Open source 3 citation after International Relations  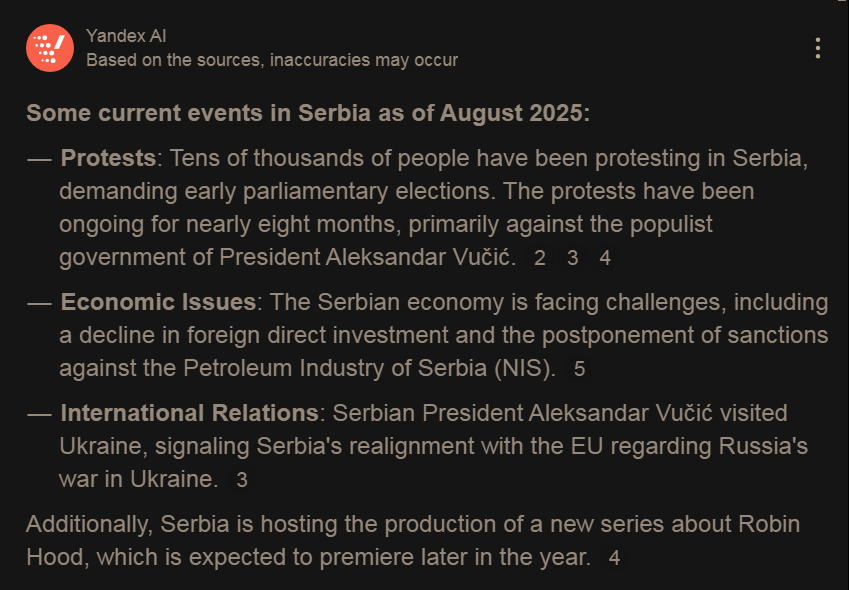[241, 480]
